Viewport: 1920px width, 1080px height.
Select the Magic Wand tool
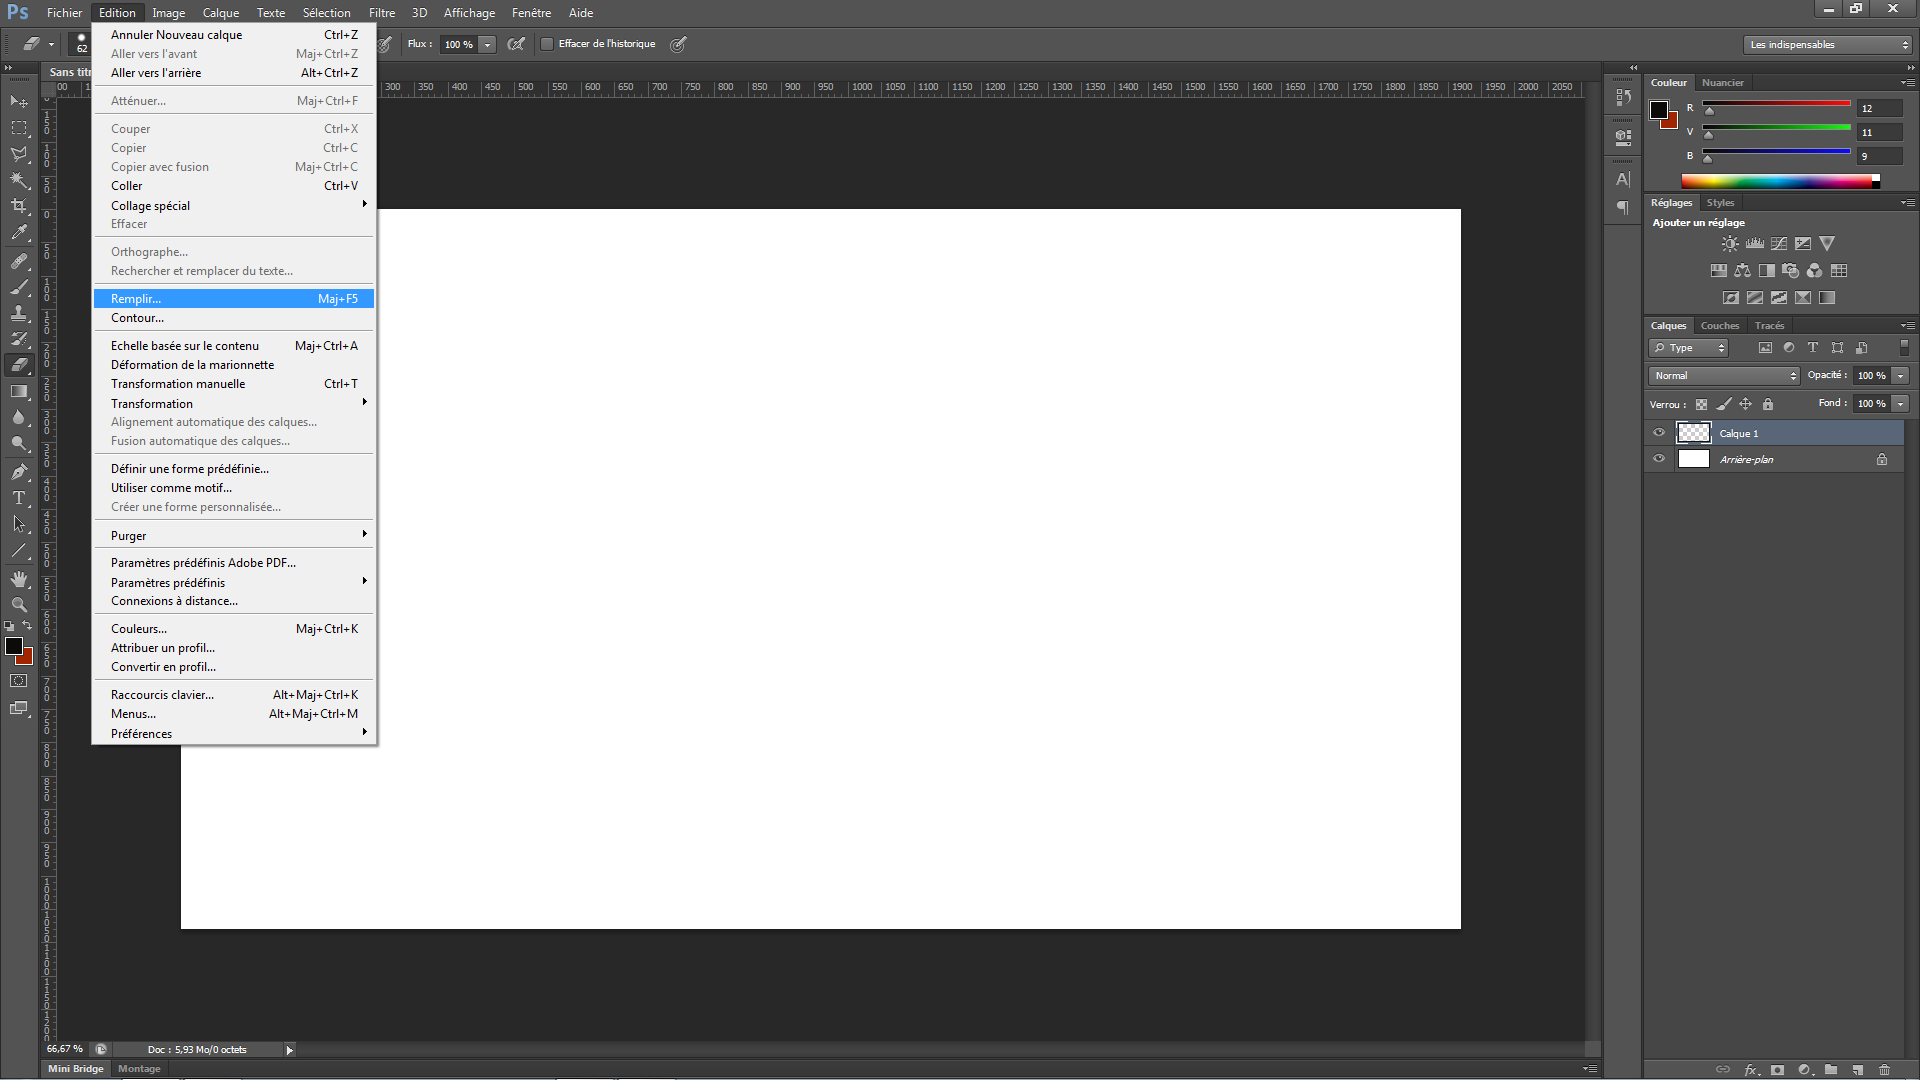(19, 180)
